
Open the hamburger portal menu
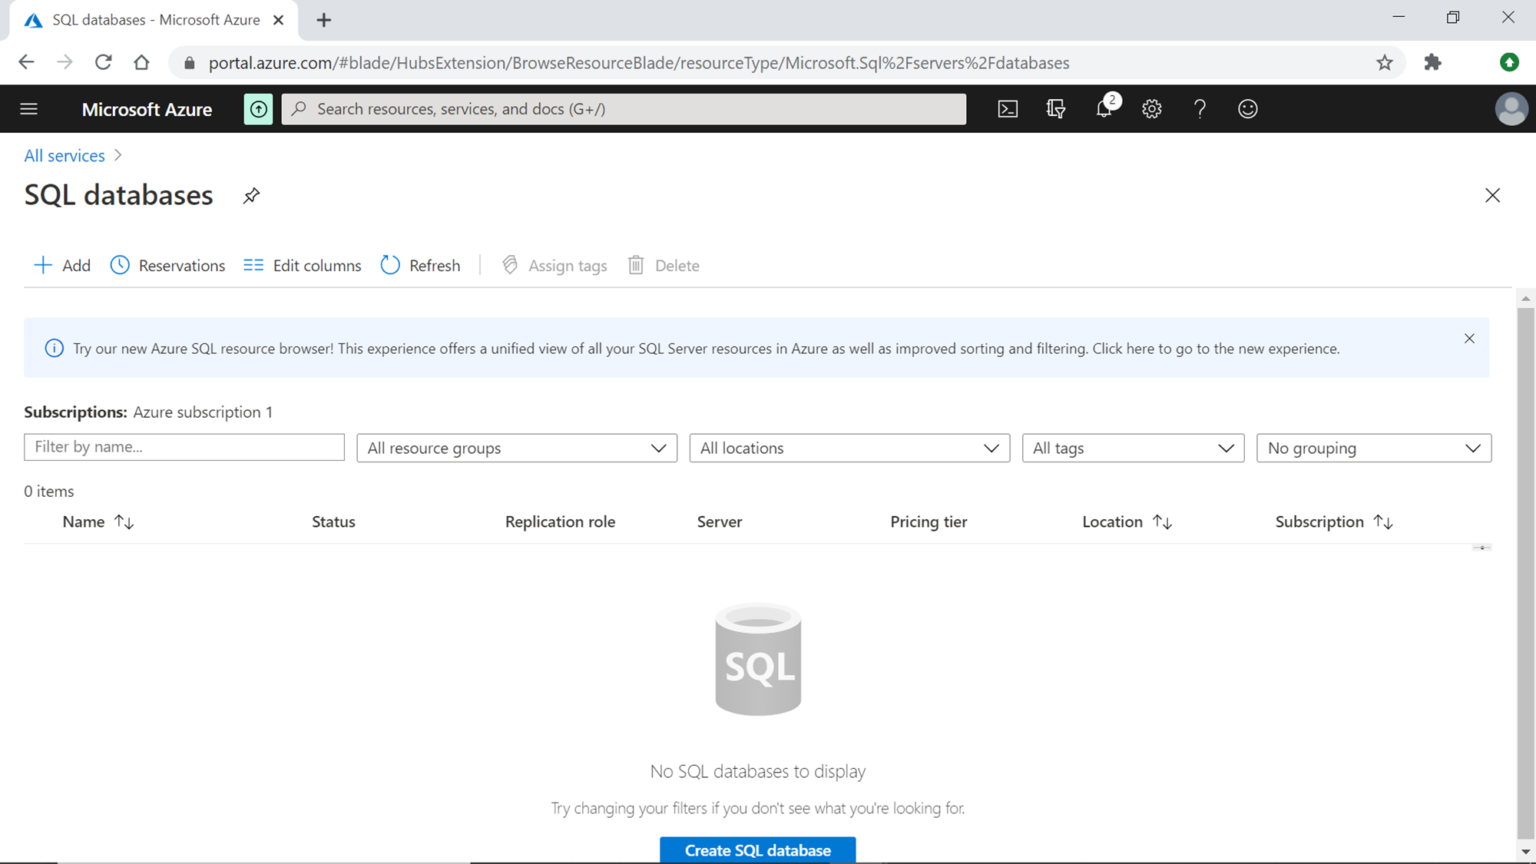click(28, 109)
